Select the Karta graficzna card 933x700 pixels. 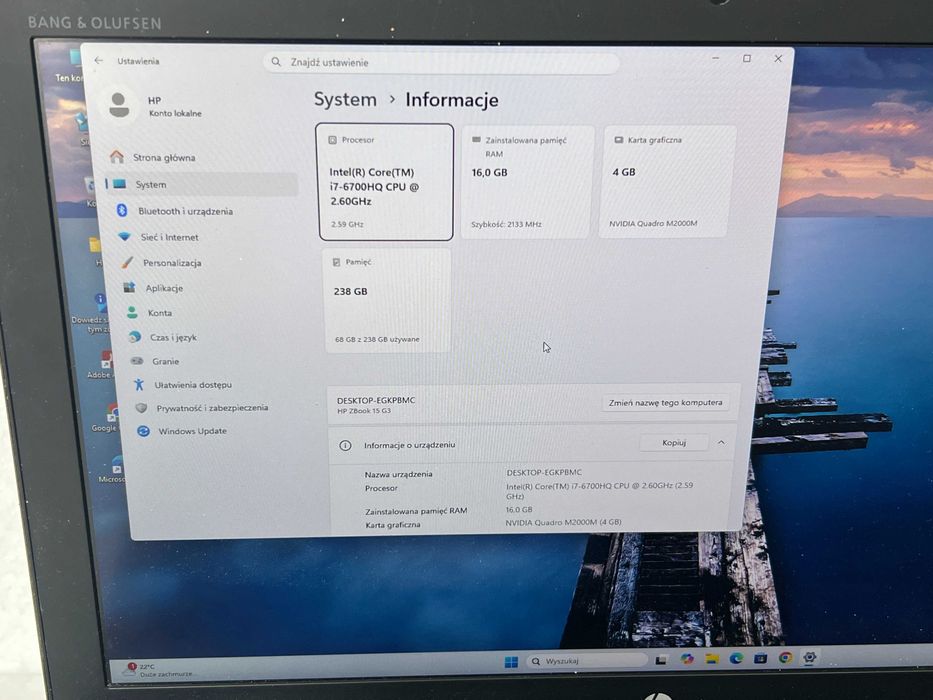point(669,182)
